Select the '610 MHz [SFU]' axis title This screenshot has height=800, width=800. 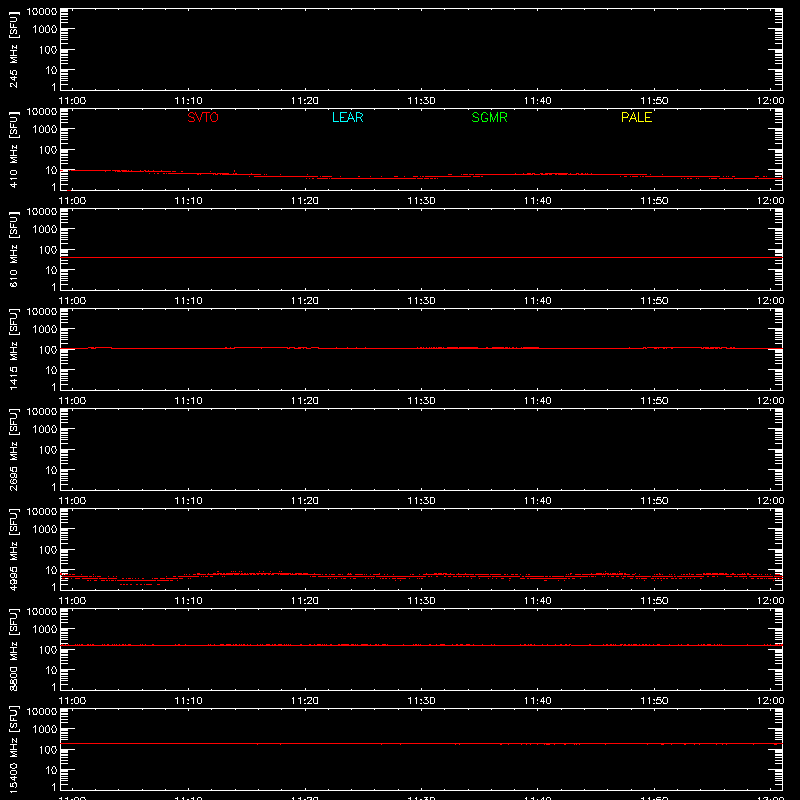tap(13, 249)
